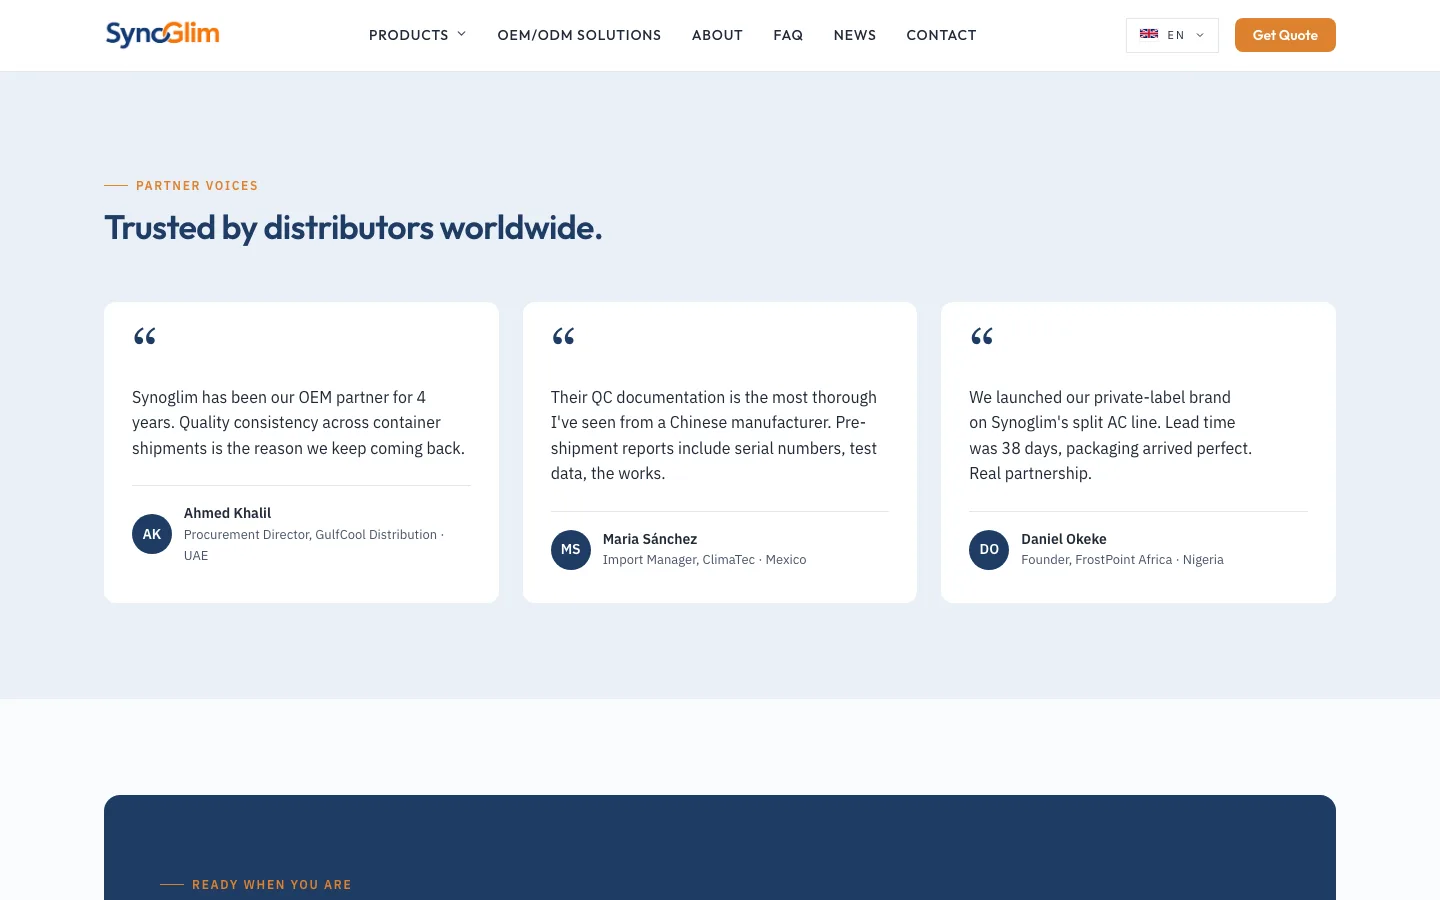Click the heading 'Trusted by distributors worldwide.'
Screen dimensions: 1440x900
(353, 228)
